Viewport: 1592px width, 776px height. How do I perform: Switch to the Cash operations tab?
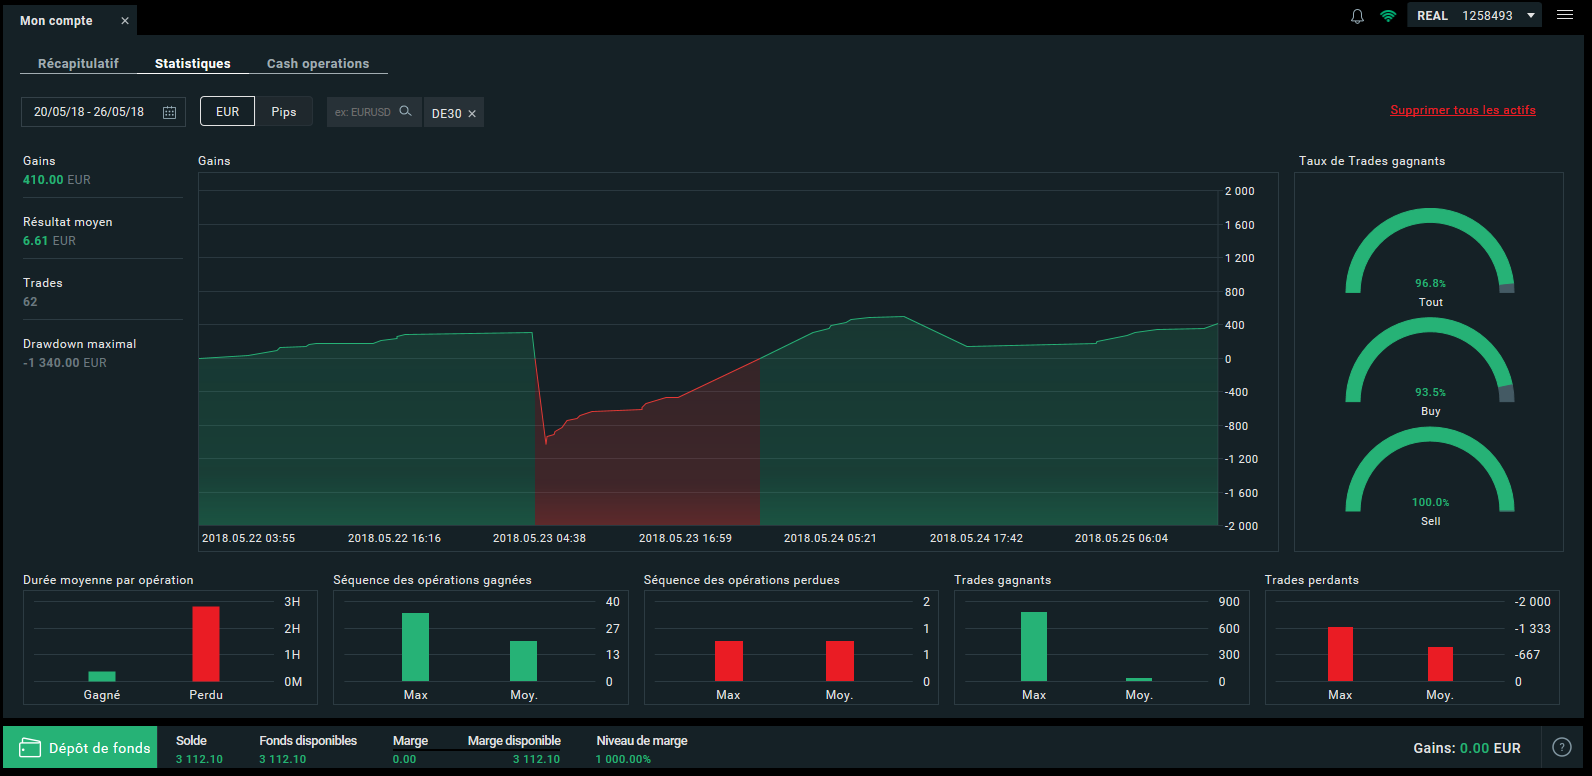click(318, 63)
